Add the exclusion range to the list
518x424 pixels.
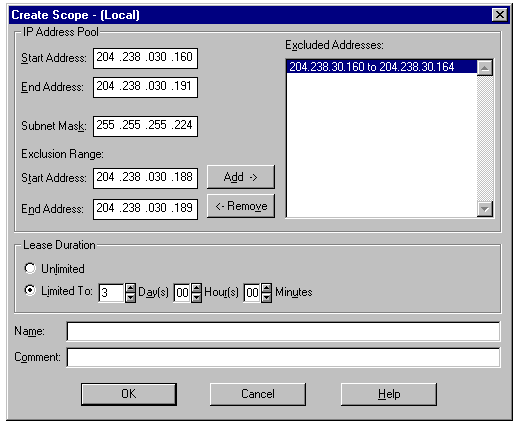point(241,177)
